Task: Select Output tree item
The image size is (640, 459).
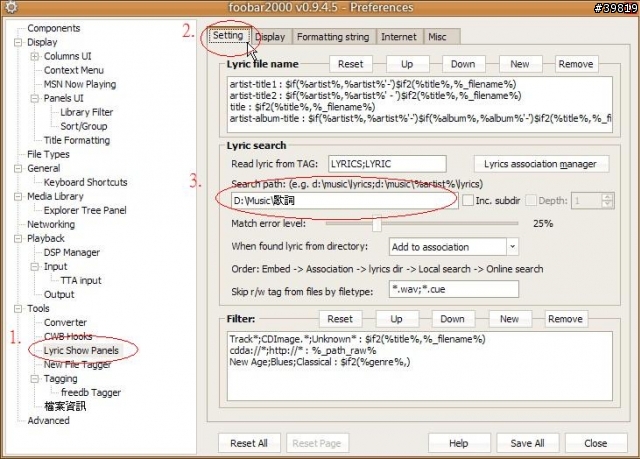Action: 59,295
